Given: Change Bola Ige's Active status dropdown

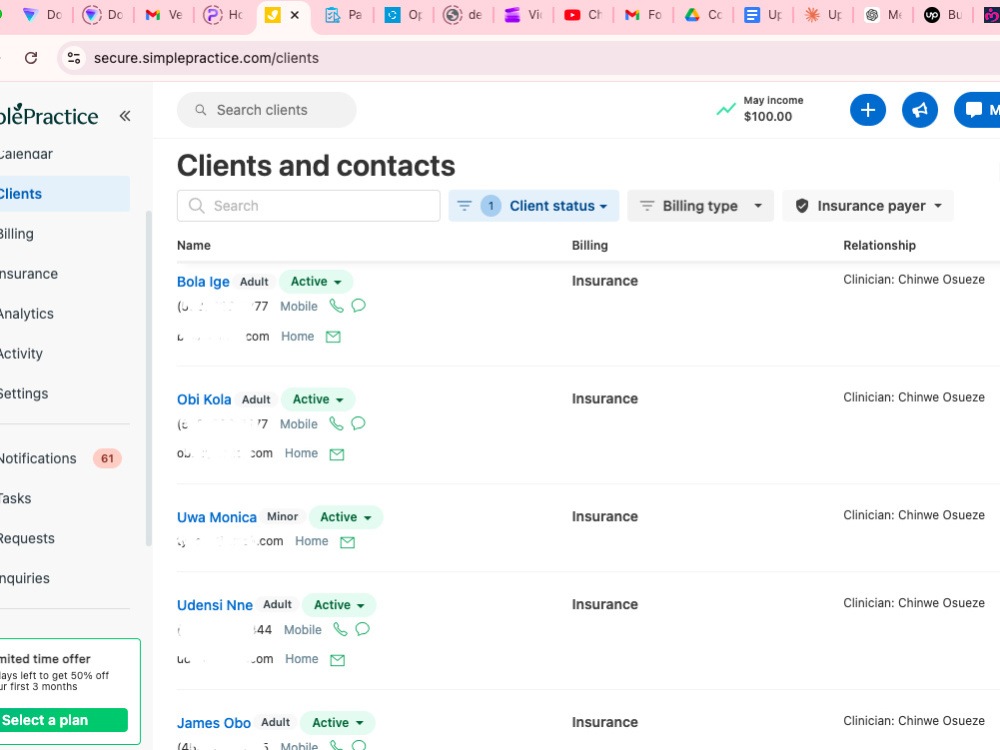Looking at the screenshot, I should pos(316,281).
